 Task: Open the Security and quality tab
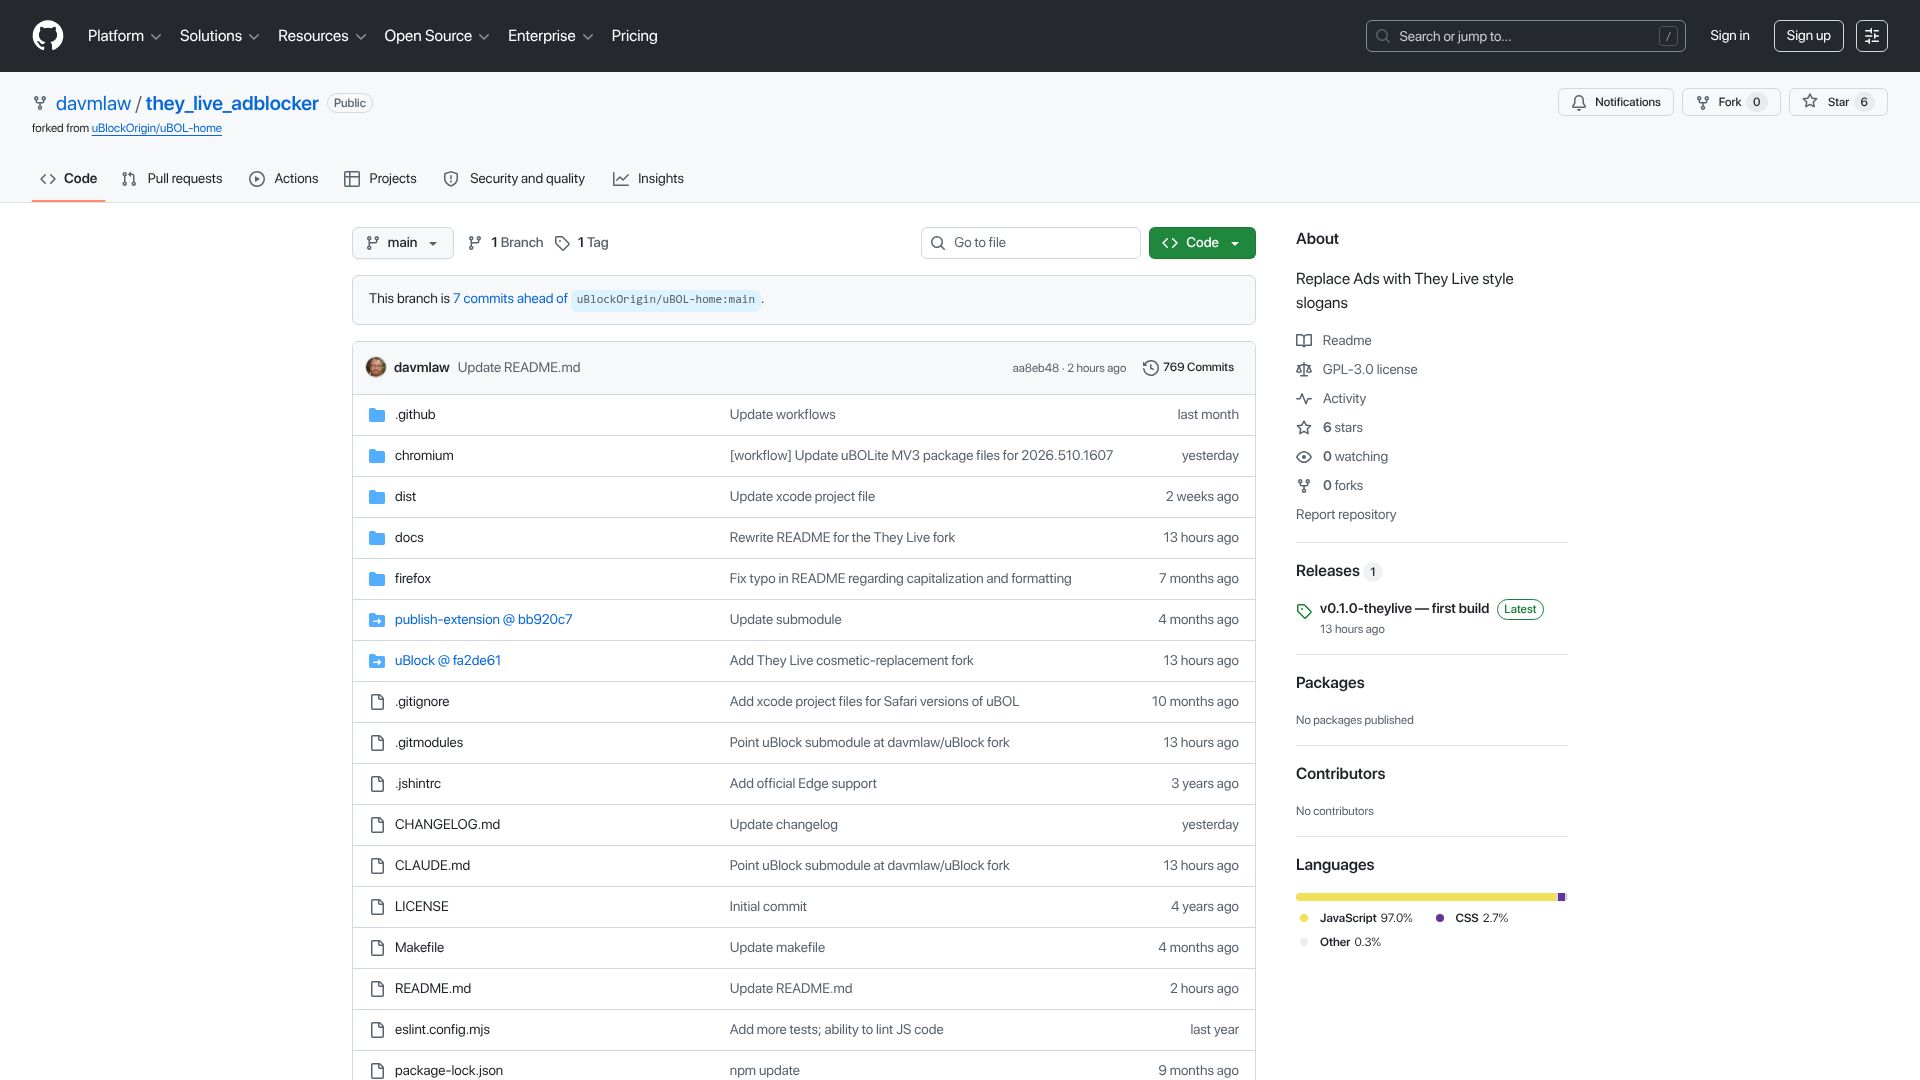[x=514, y=179]
